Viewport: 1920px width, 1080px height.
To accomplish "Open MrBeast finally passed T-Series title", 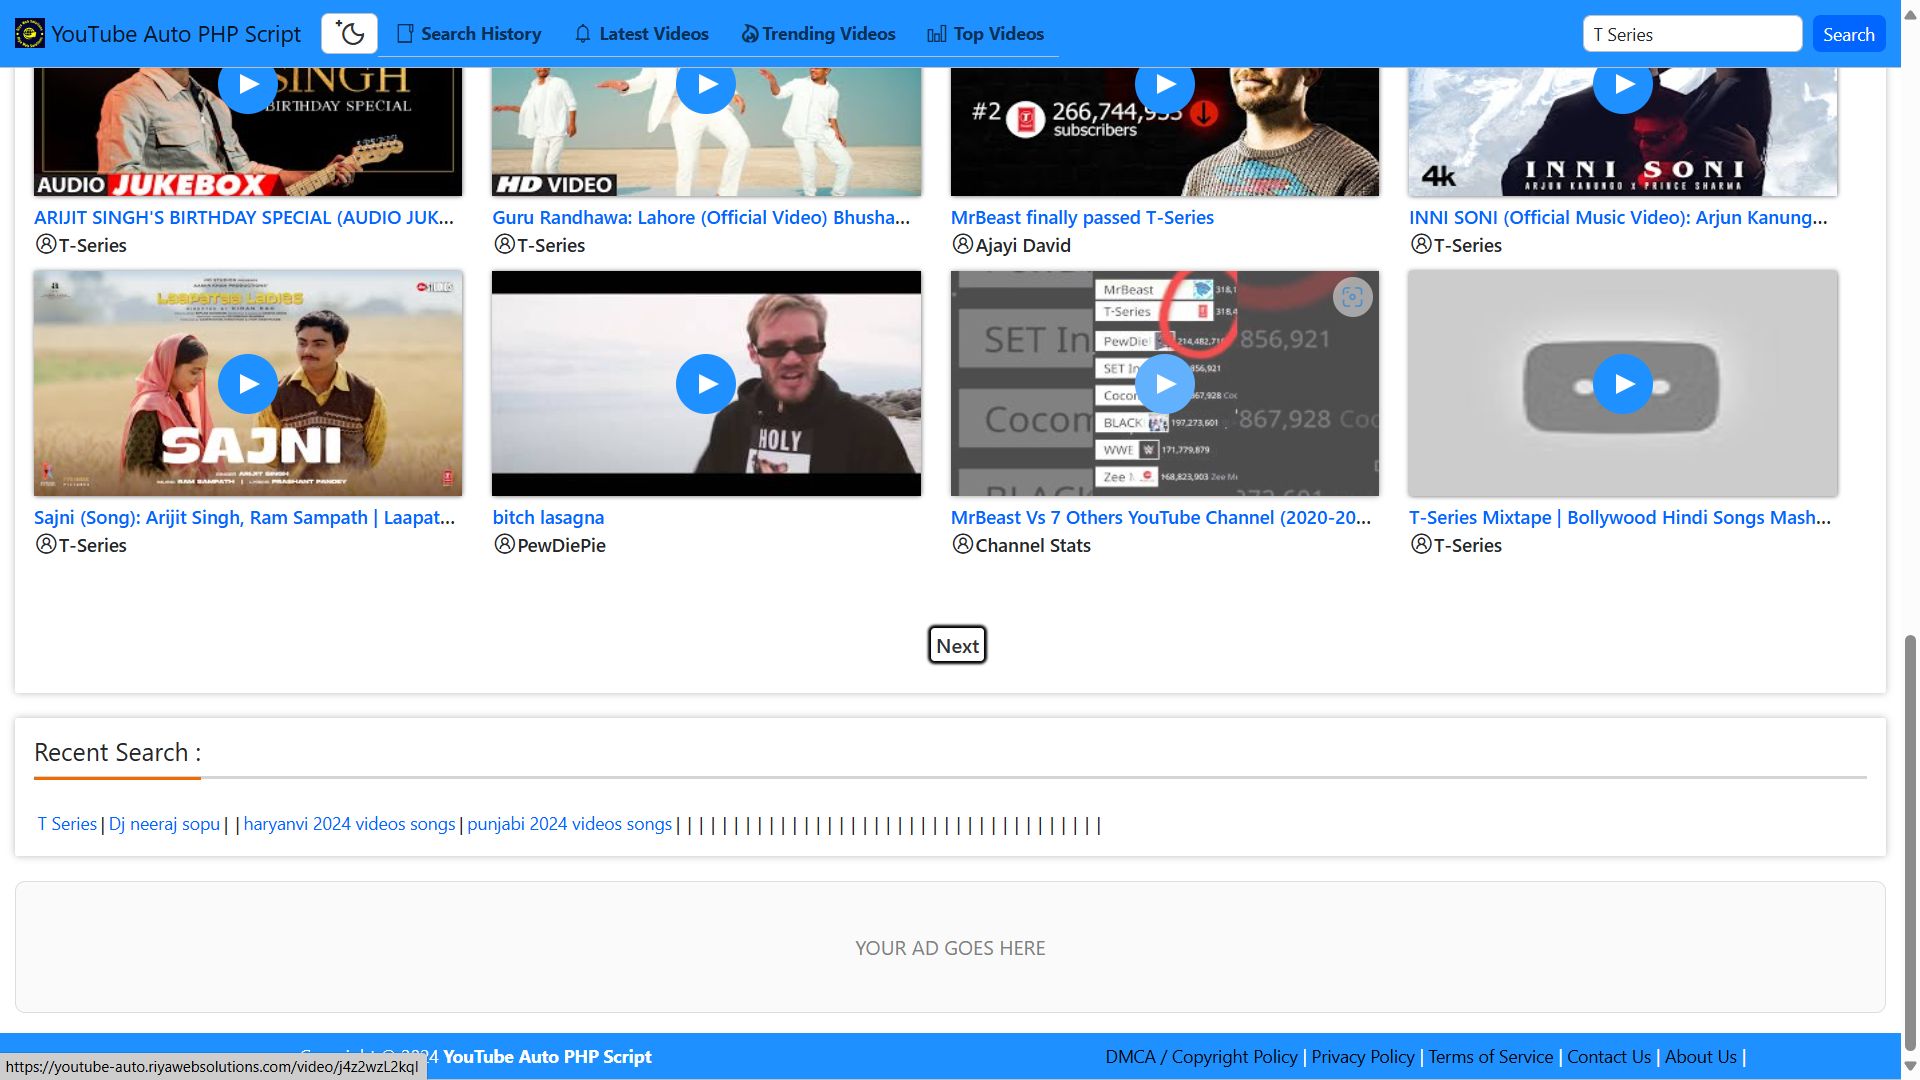I will 1081,218.
